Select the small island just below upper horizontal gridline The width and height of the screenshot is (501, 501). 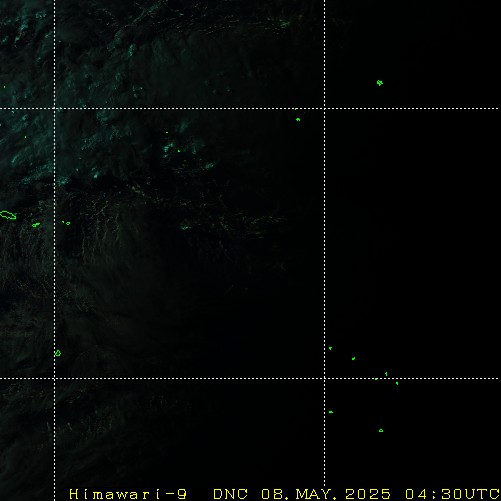[298, 119]
